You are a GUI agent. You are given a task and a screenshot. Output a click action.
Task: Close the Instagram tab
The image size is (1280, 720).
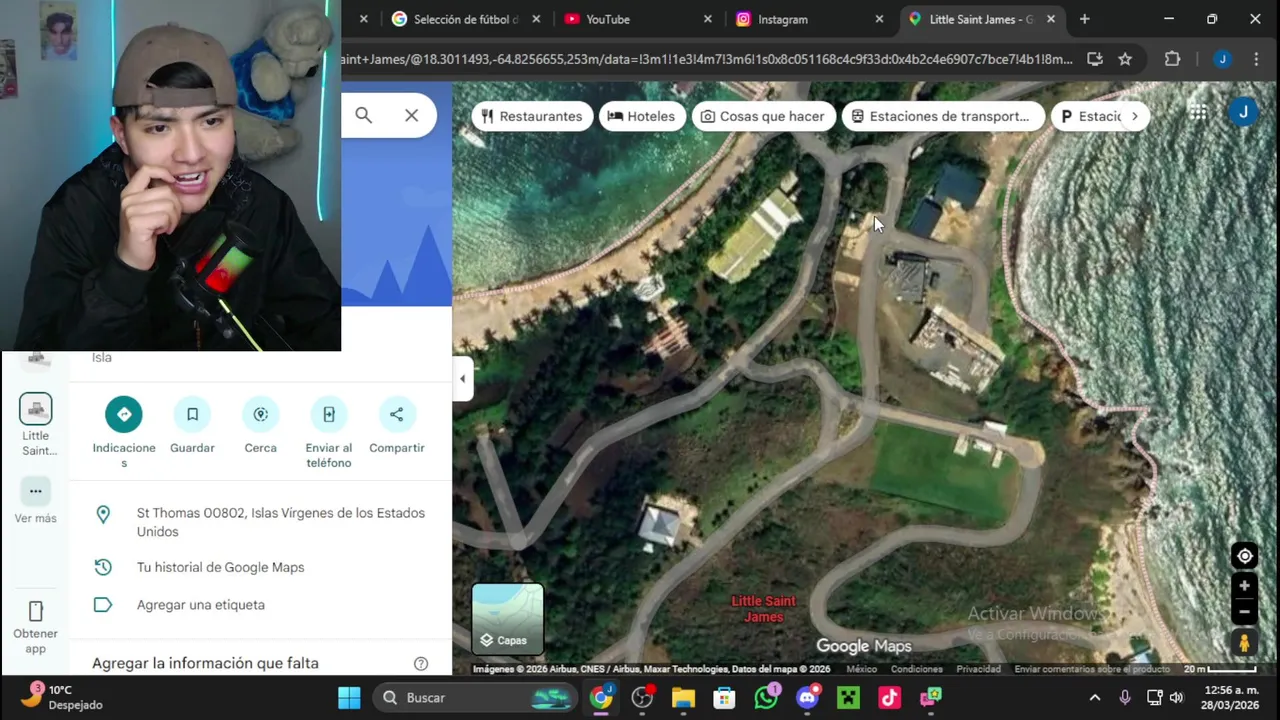pyautogui.click(x=879, y=19)
